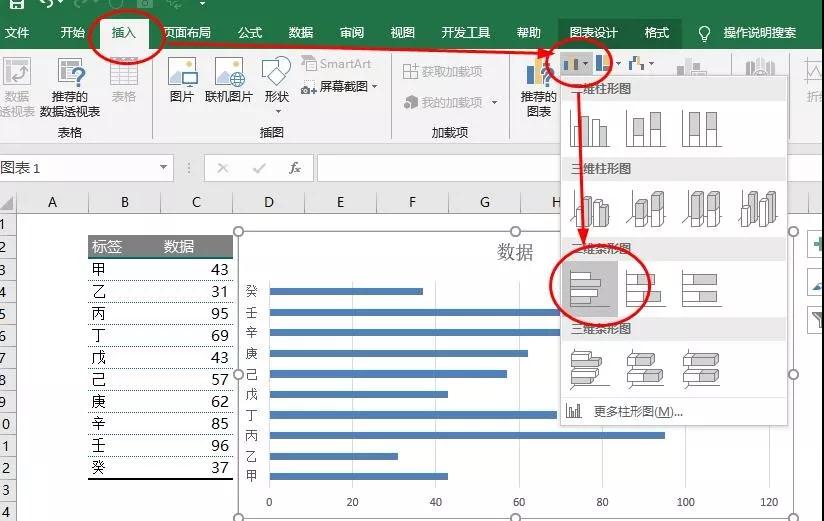This screenshot has height=521, width=824.
Task: Click 获取加载项 button
Action: pyautogui.click(x=442, y=71)
